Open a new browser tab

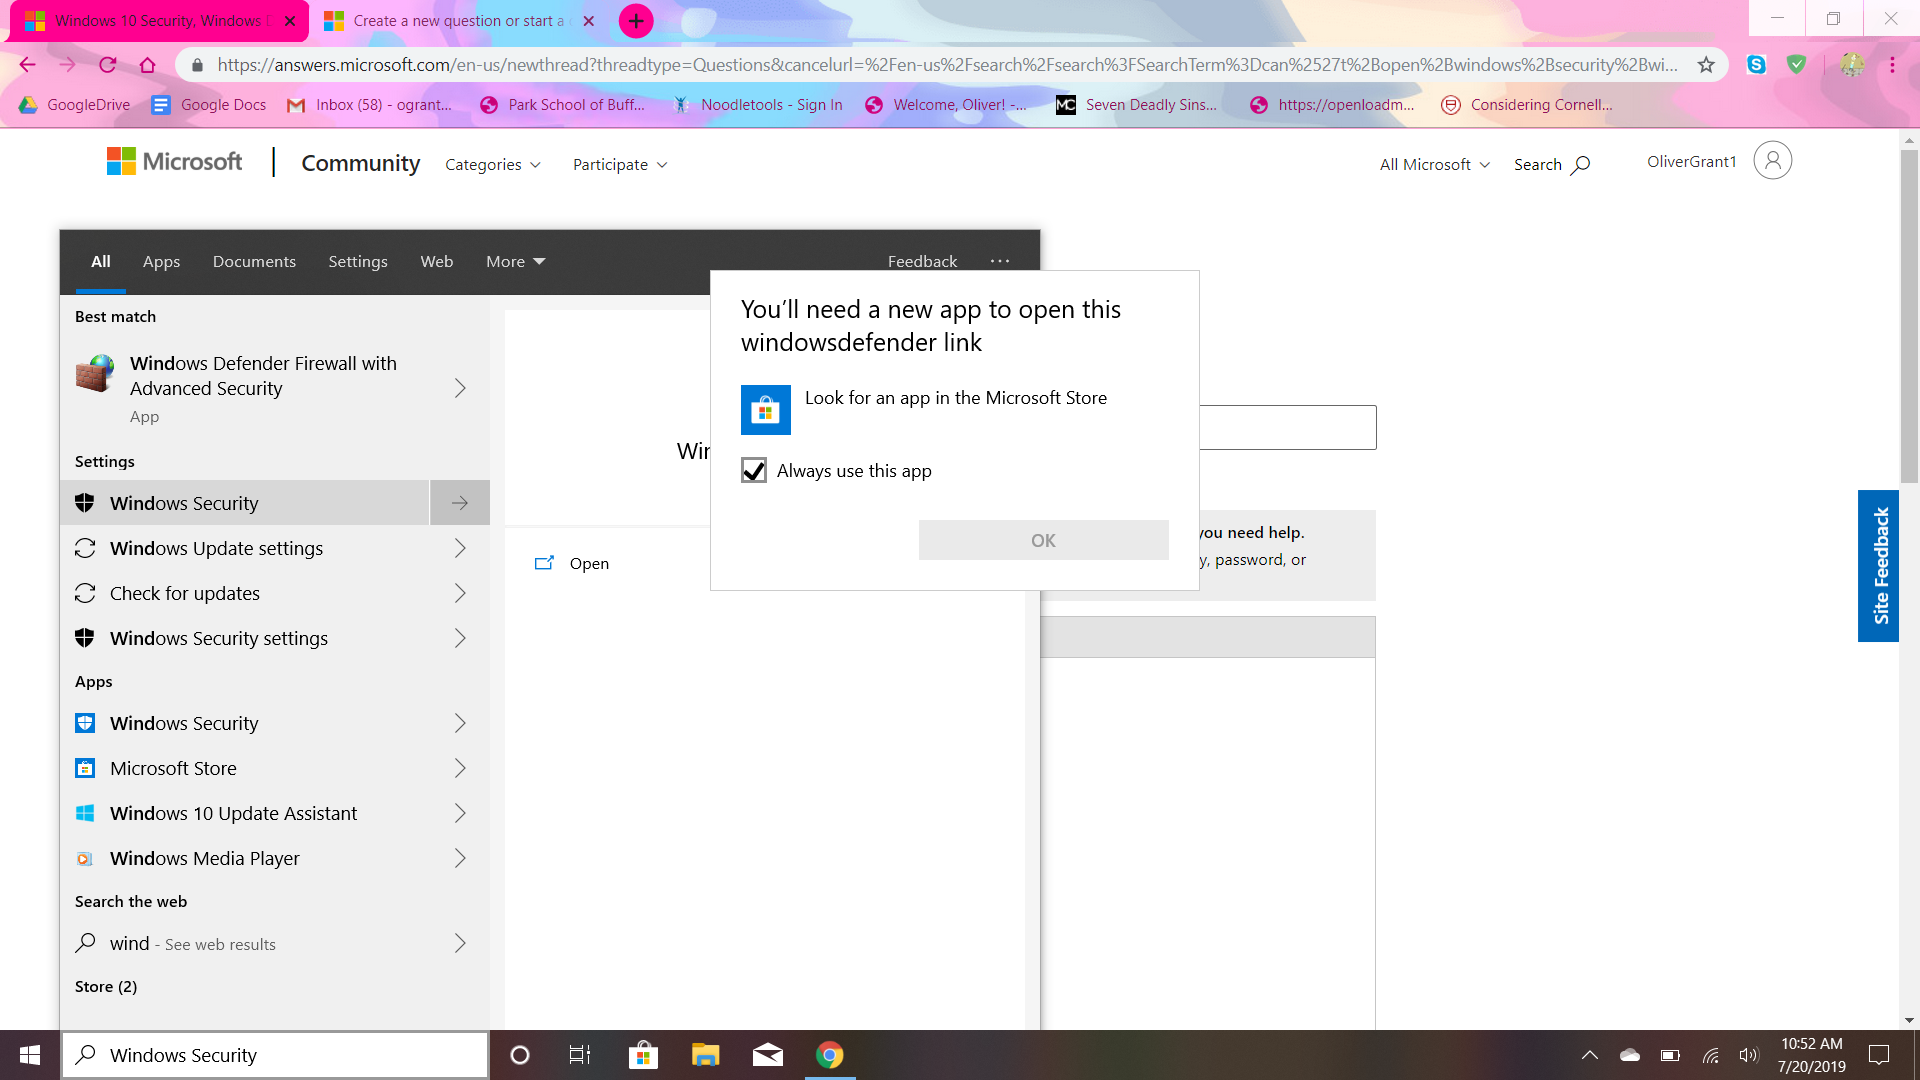tap(636, 21)
